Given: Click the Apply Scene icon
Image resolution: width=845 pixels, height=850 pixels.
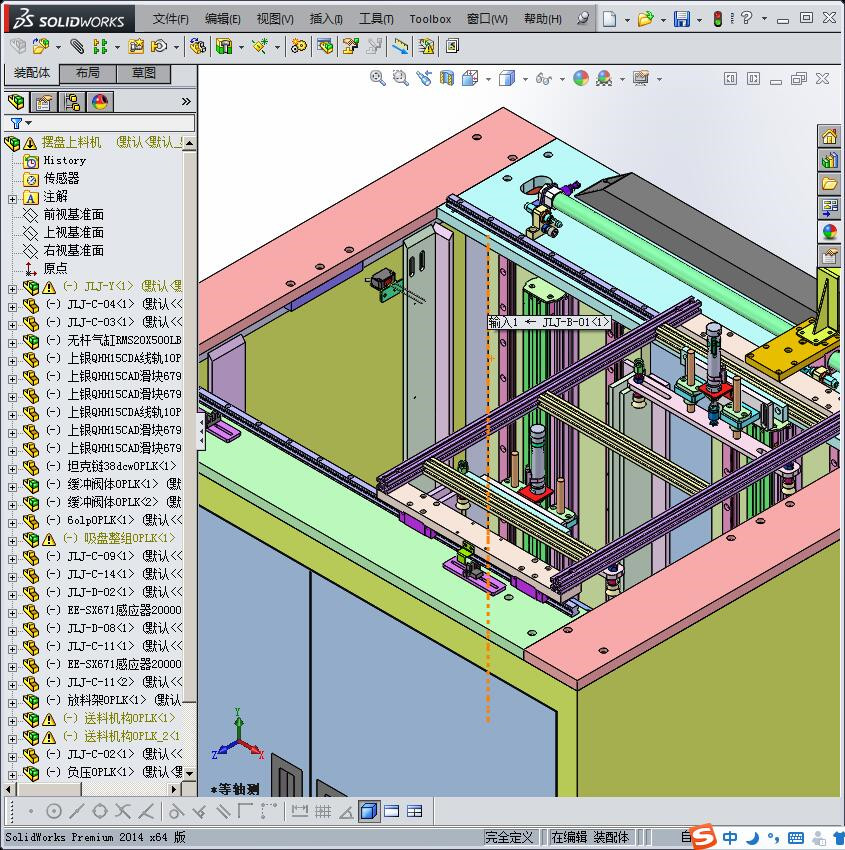Looking at the screenshot, I should coord(604,79).
